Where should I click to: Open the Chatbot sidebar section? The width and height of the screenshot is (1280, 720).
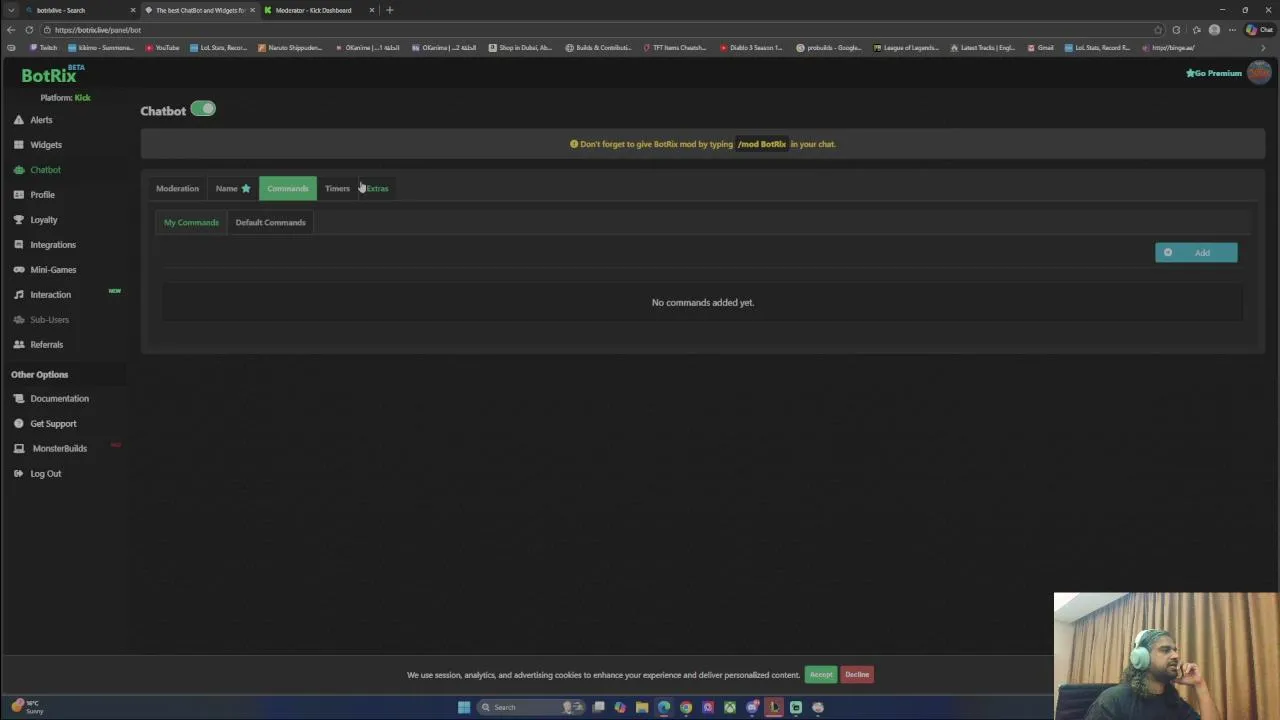(37, 170)
